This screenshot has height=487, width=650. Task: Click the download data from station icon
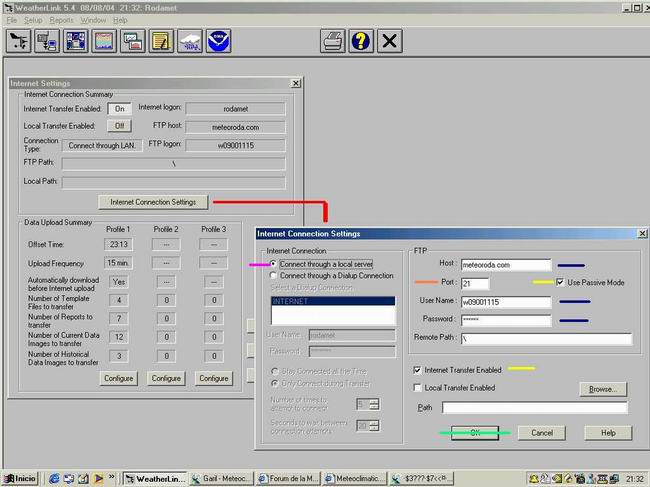pyautogui.click(x=47, y=41)
